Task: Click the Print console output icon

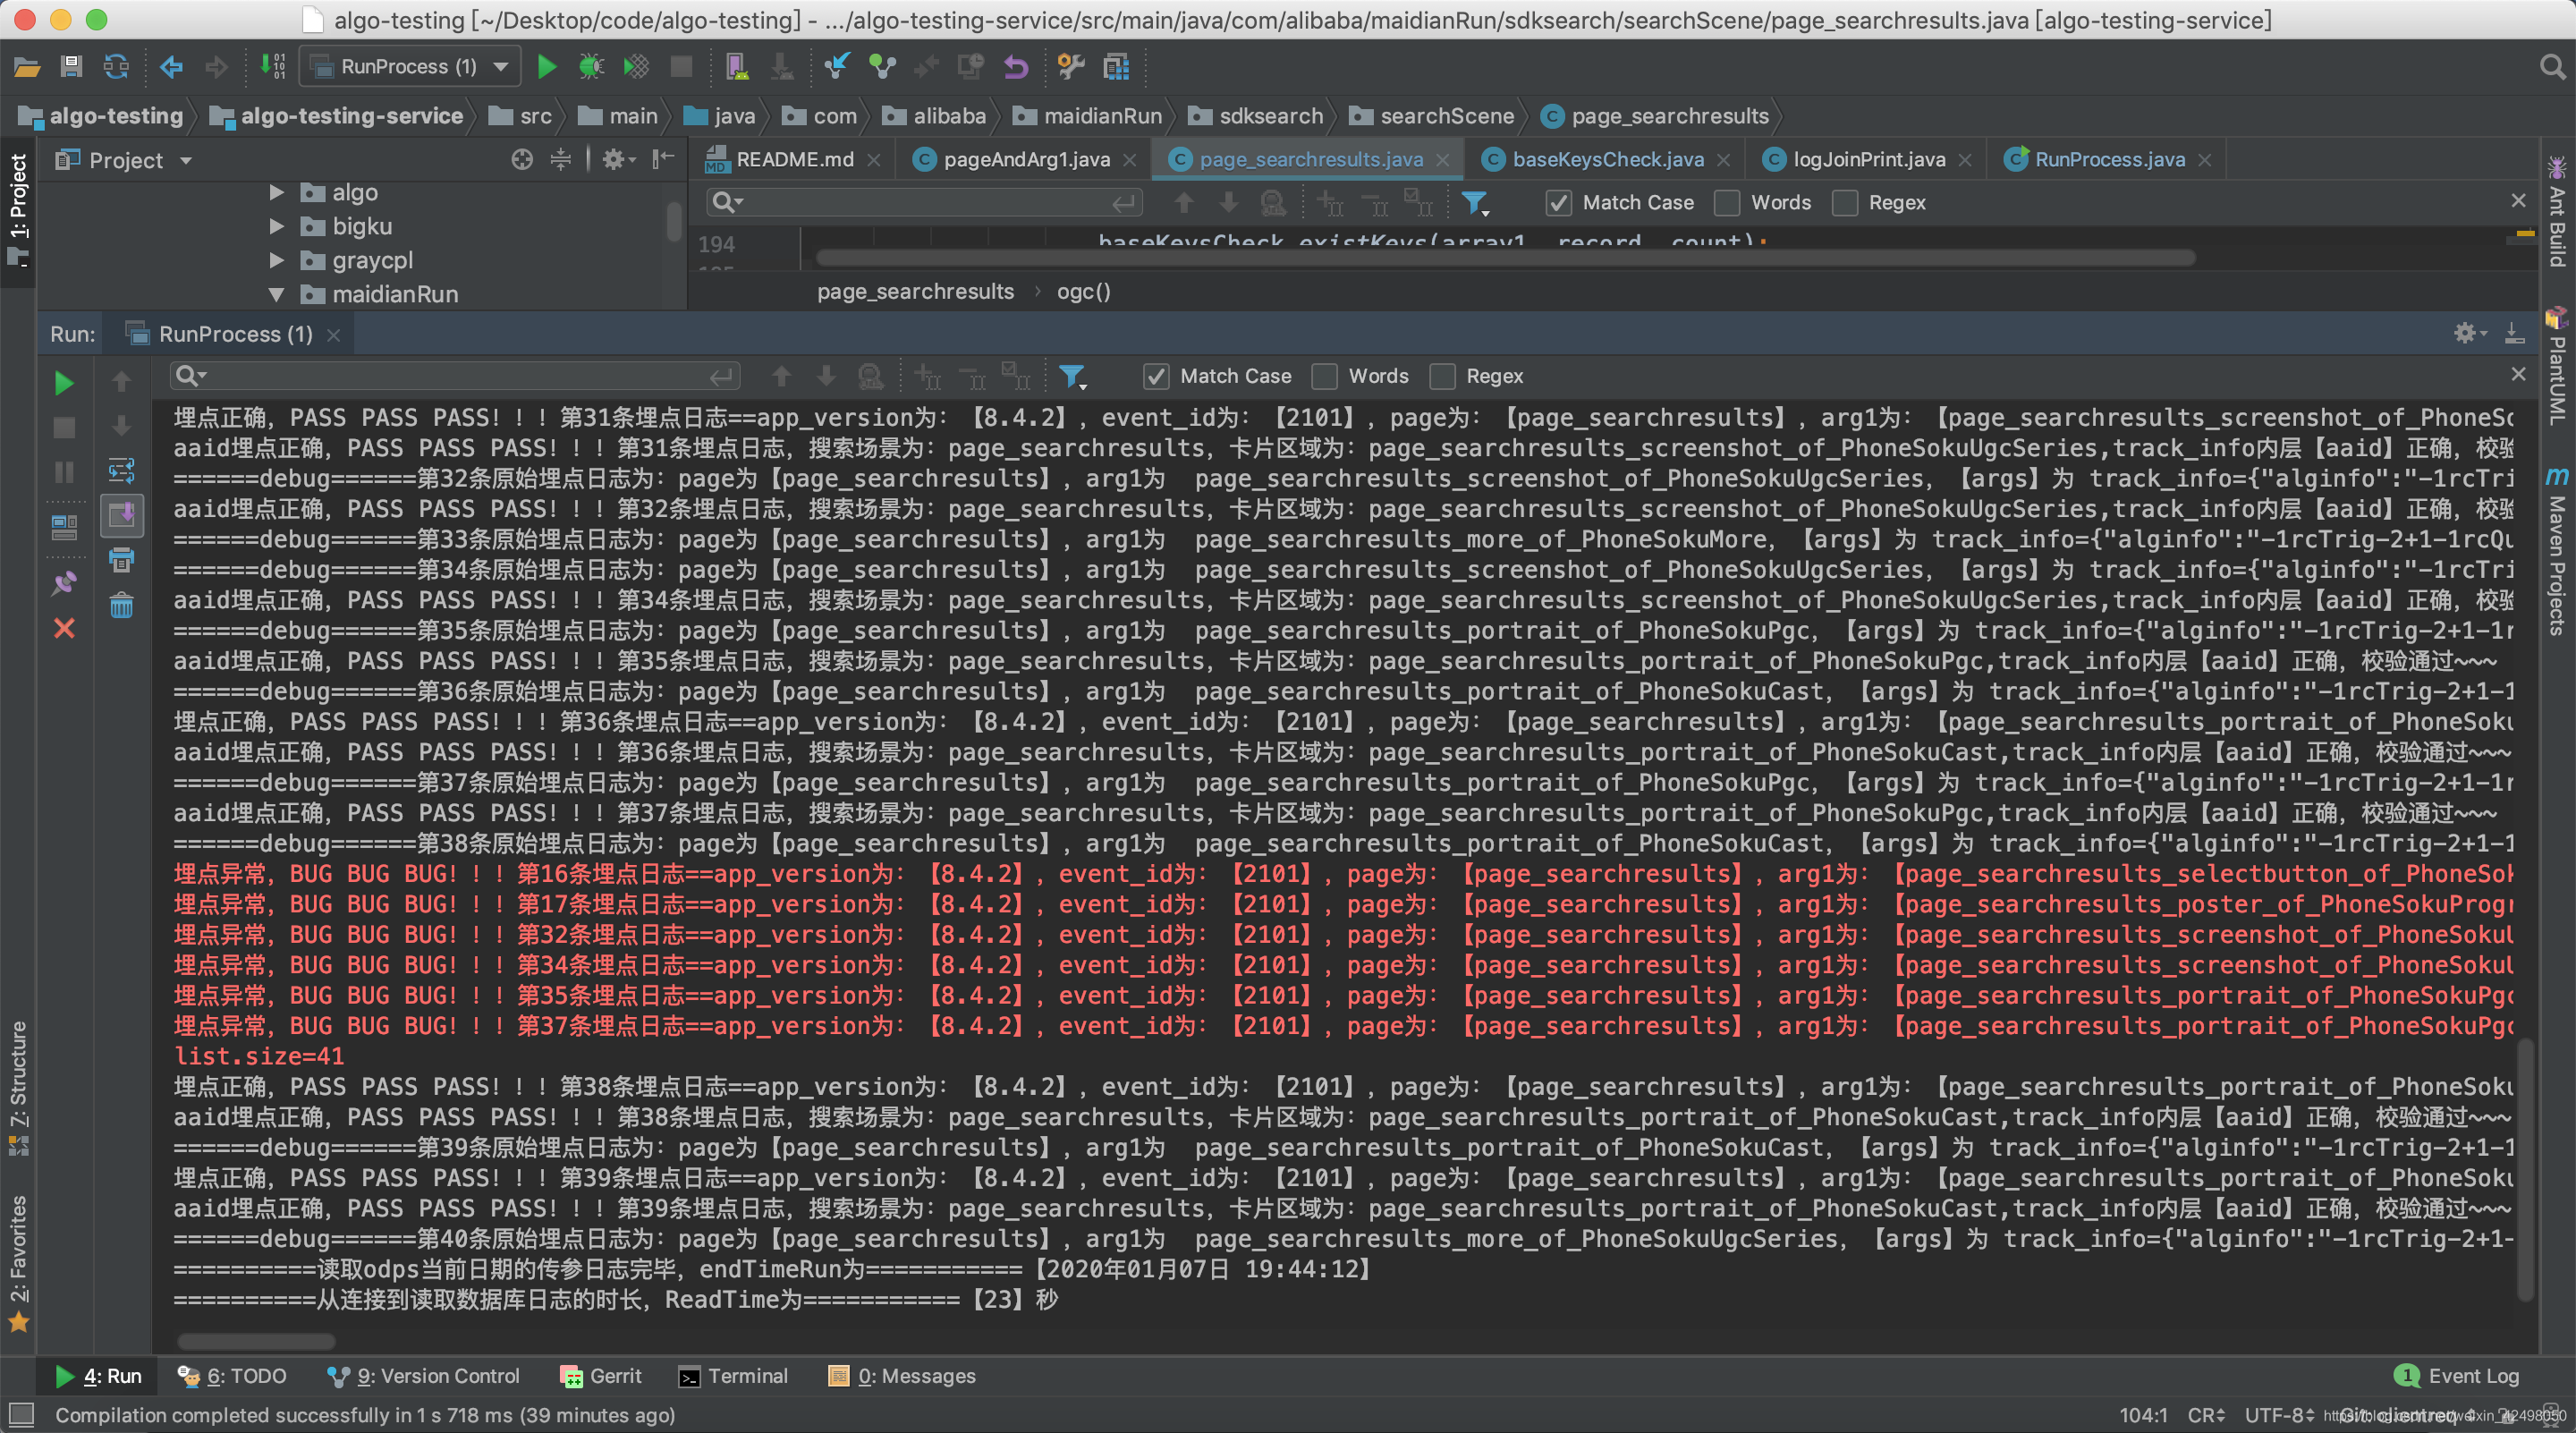Action: click(x=121, y=560)
